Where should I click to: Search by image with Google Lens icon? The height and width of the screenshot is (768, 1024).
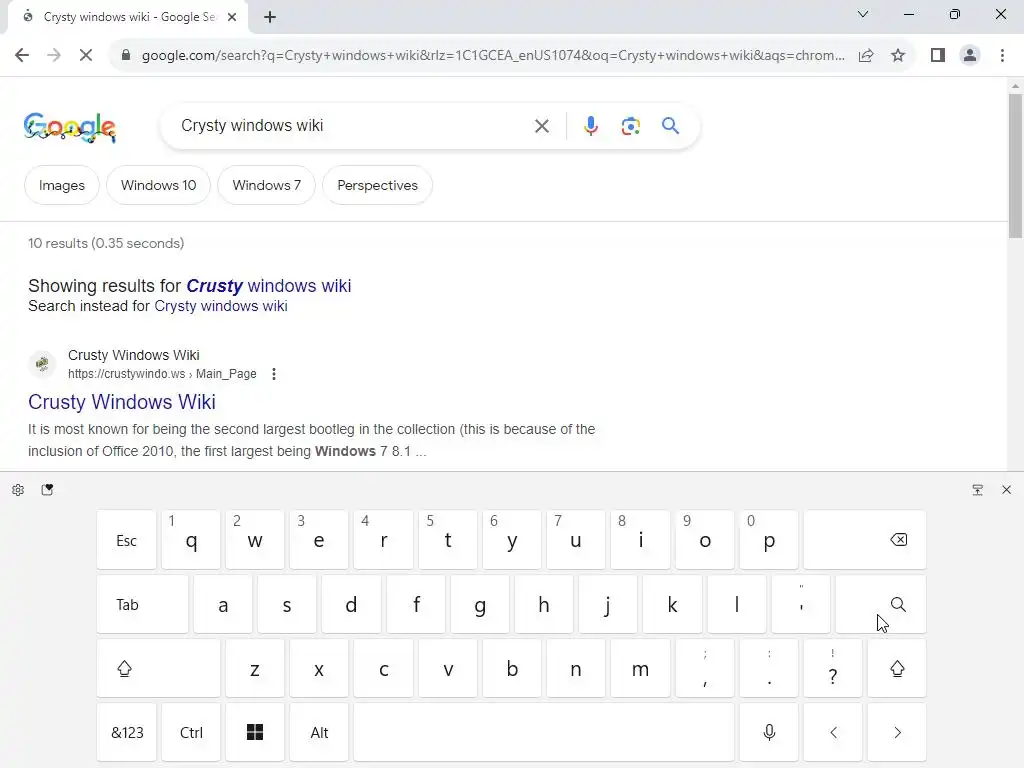tap(630, 126)
